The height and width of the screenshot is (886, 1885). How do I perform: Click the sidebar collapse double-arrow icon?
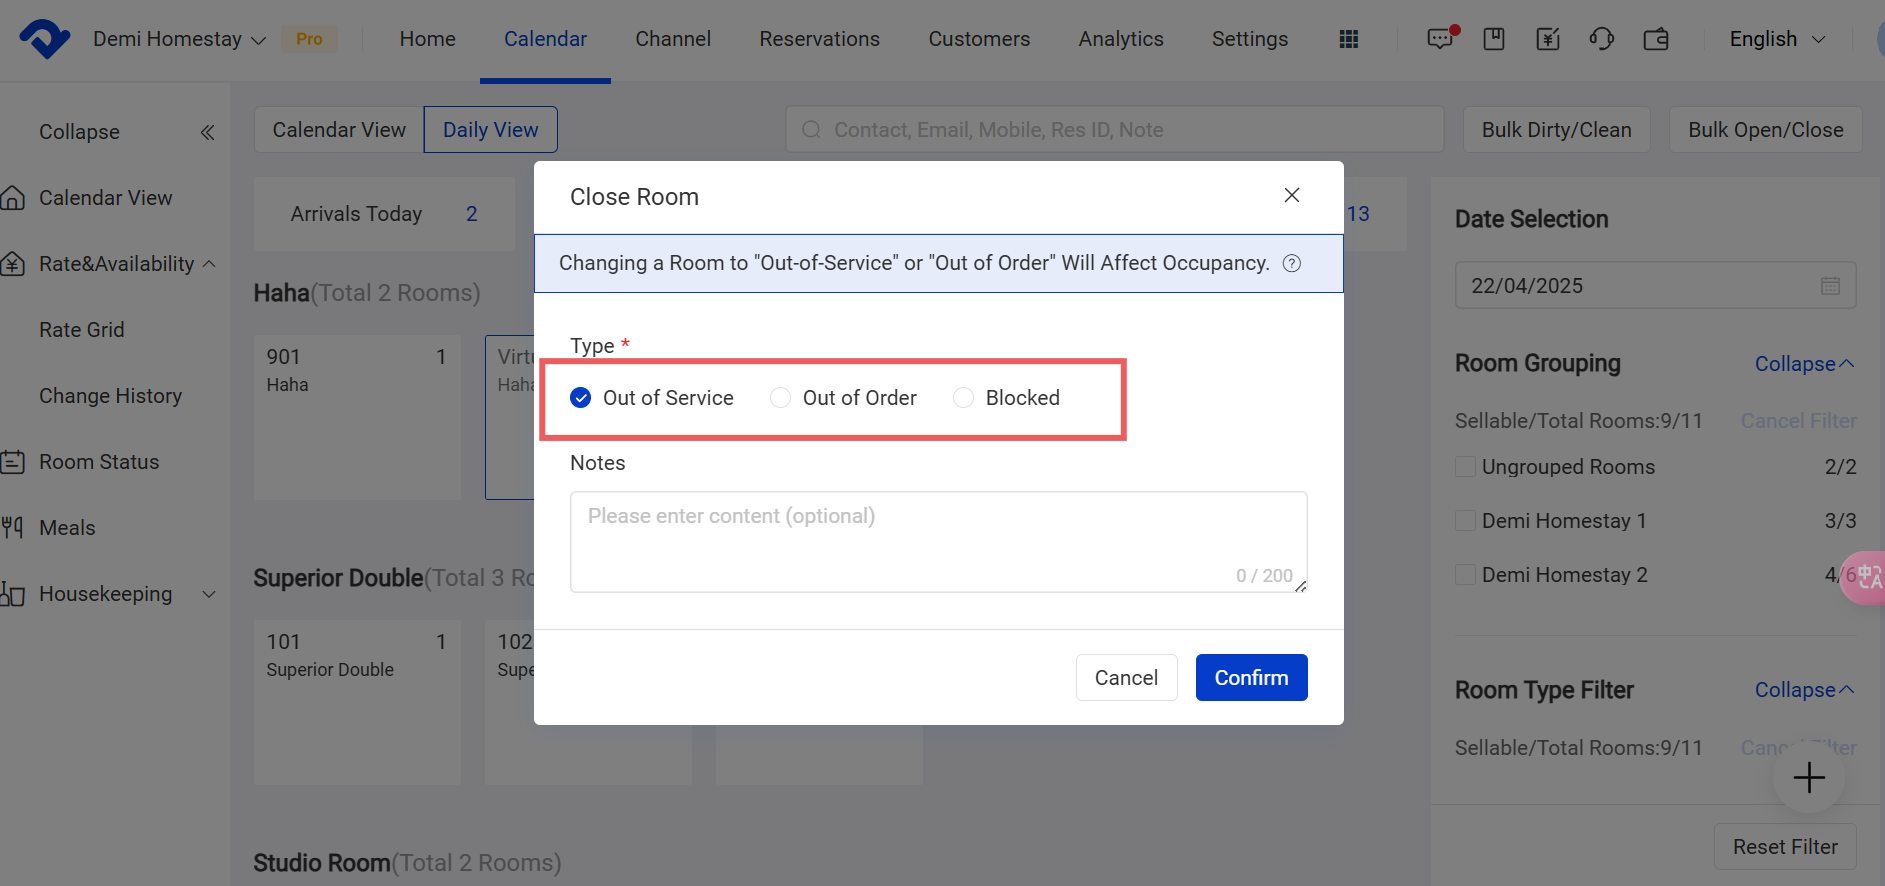click(207, 132)
